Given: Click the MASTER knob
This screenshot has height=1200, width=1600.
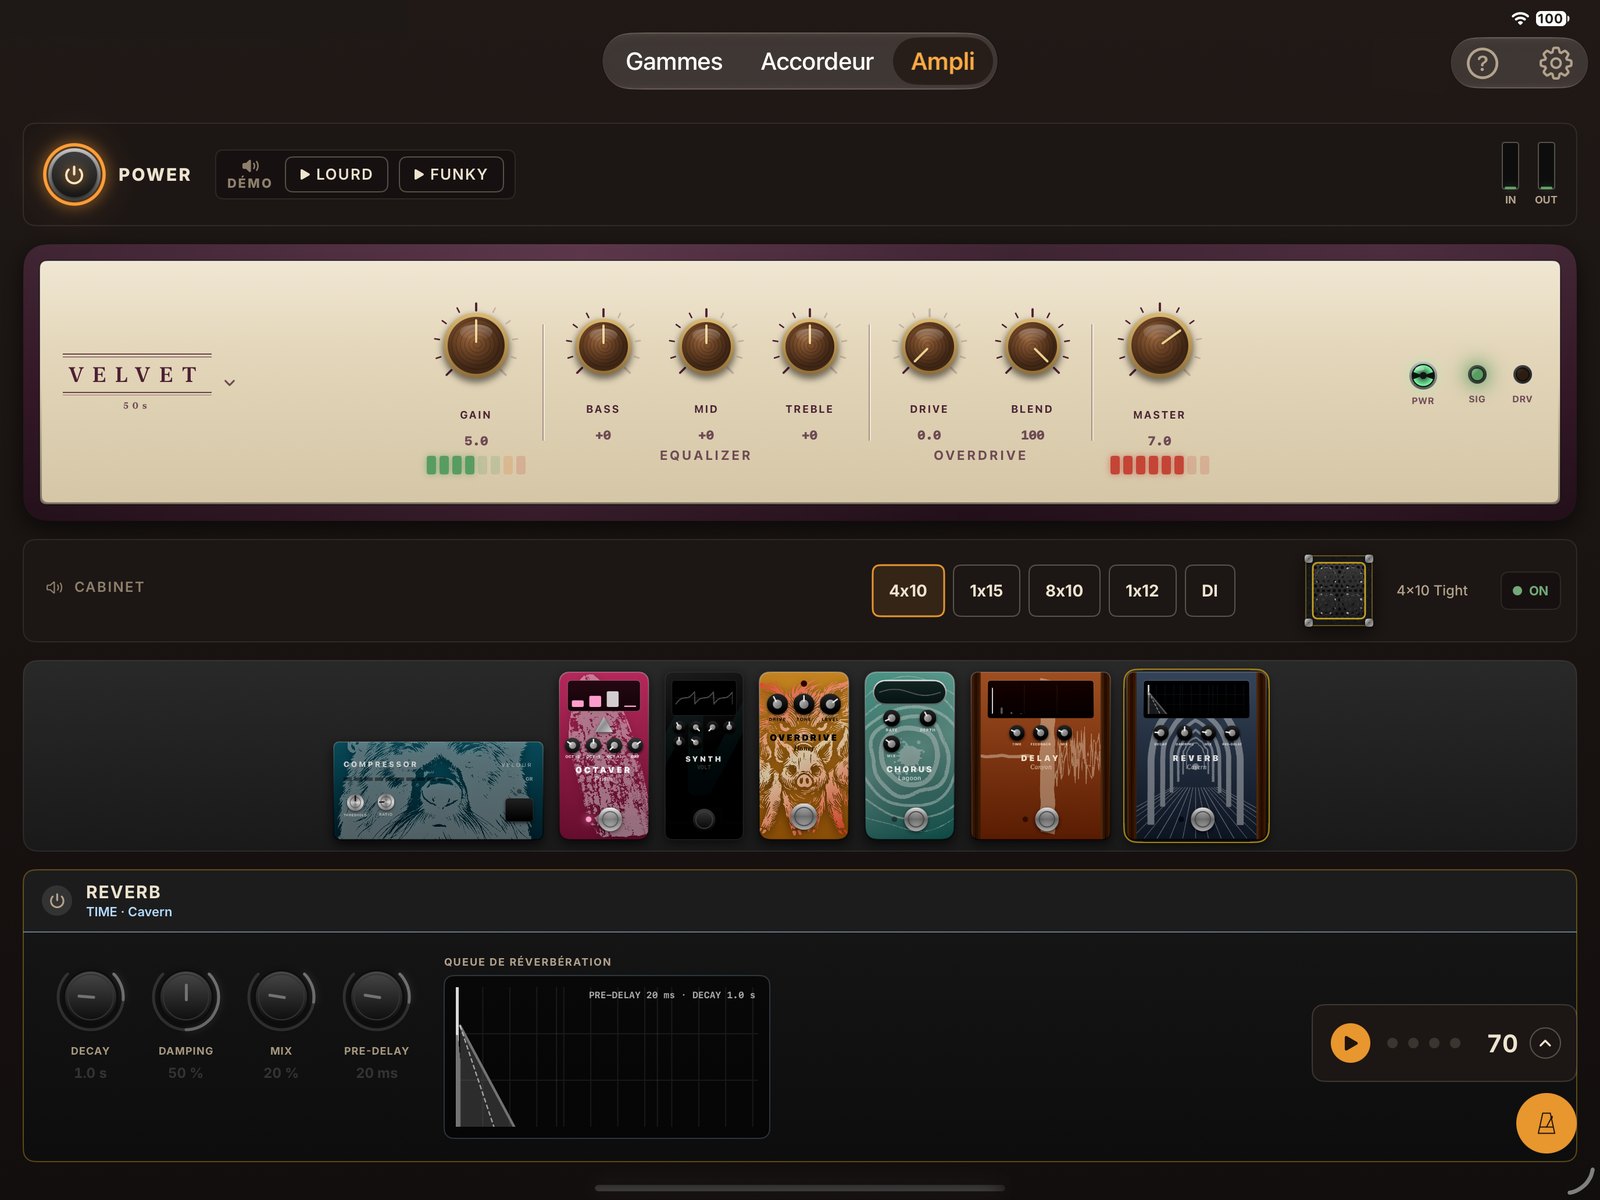Looking at the screenshot, I should click(1159, 345).
